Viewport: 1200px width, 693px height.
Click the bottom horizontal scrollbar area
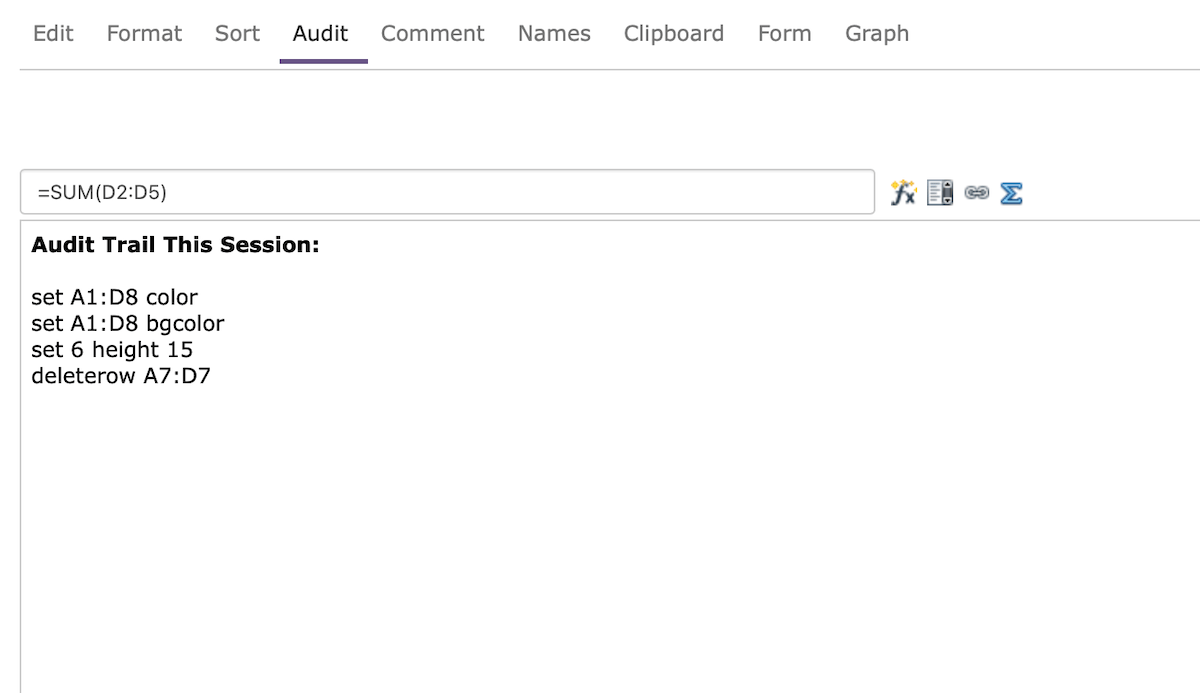pyautogui.click(x=600, y=688)
